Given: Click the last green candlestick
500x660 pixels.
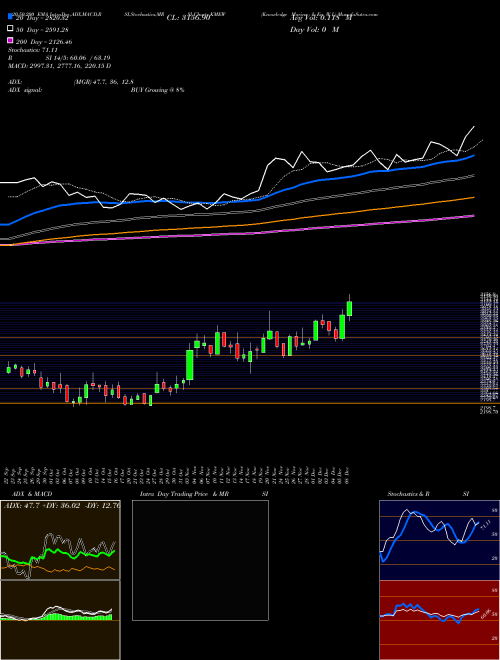Looking at the screenshot, I should click(x=349, y=308).
